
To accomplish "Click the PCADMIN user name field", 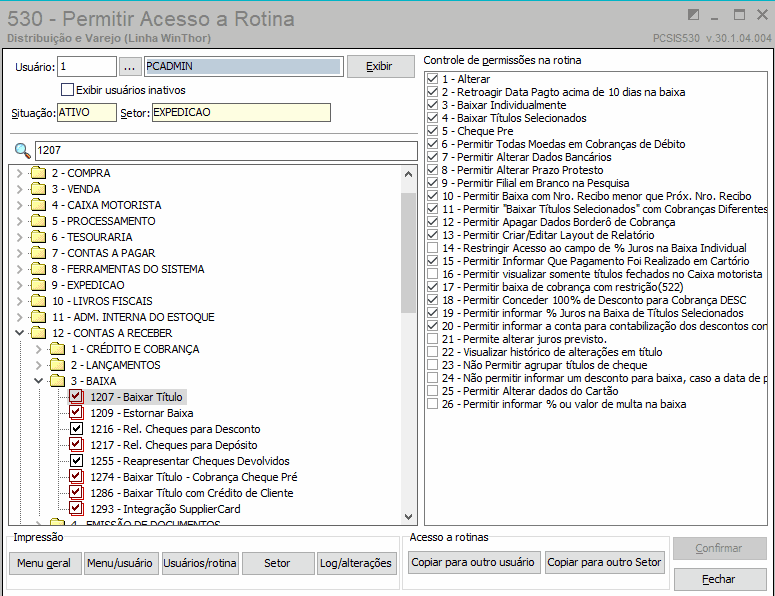I will [243, 66].
